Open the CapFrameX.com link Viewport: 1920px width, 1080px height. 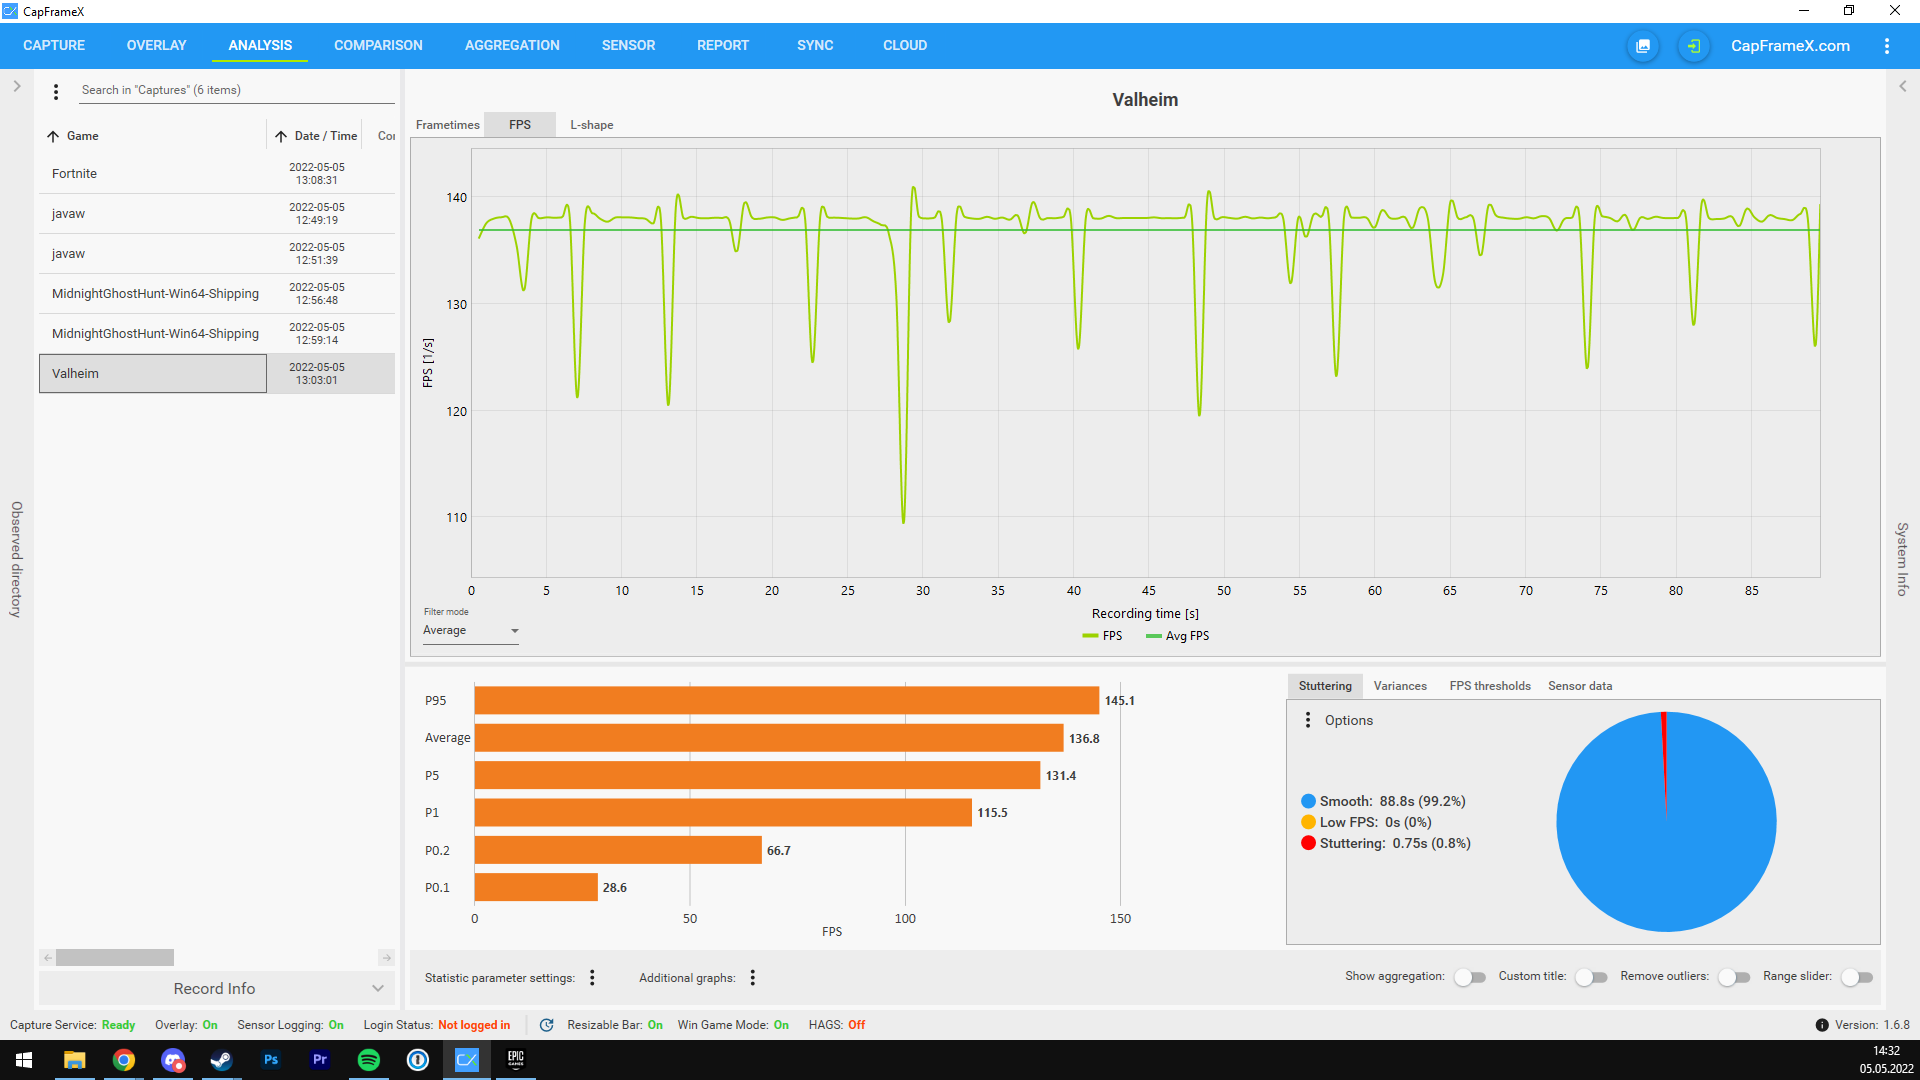[1790, 46]
